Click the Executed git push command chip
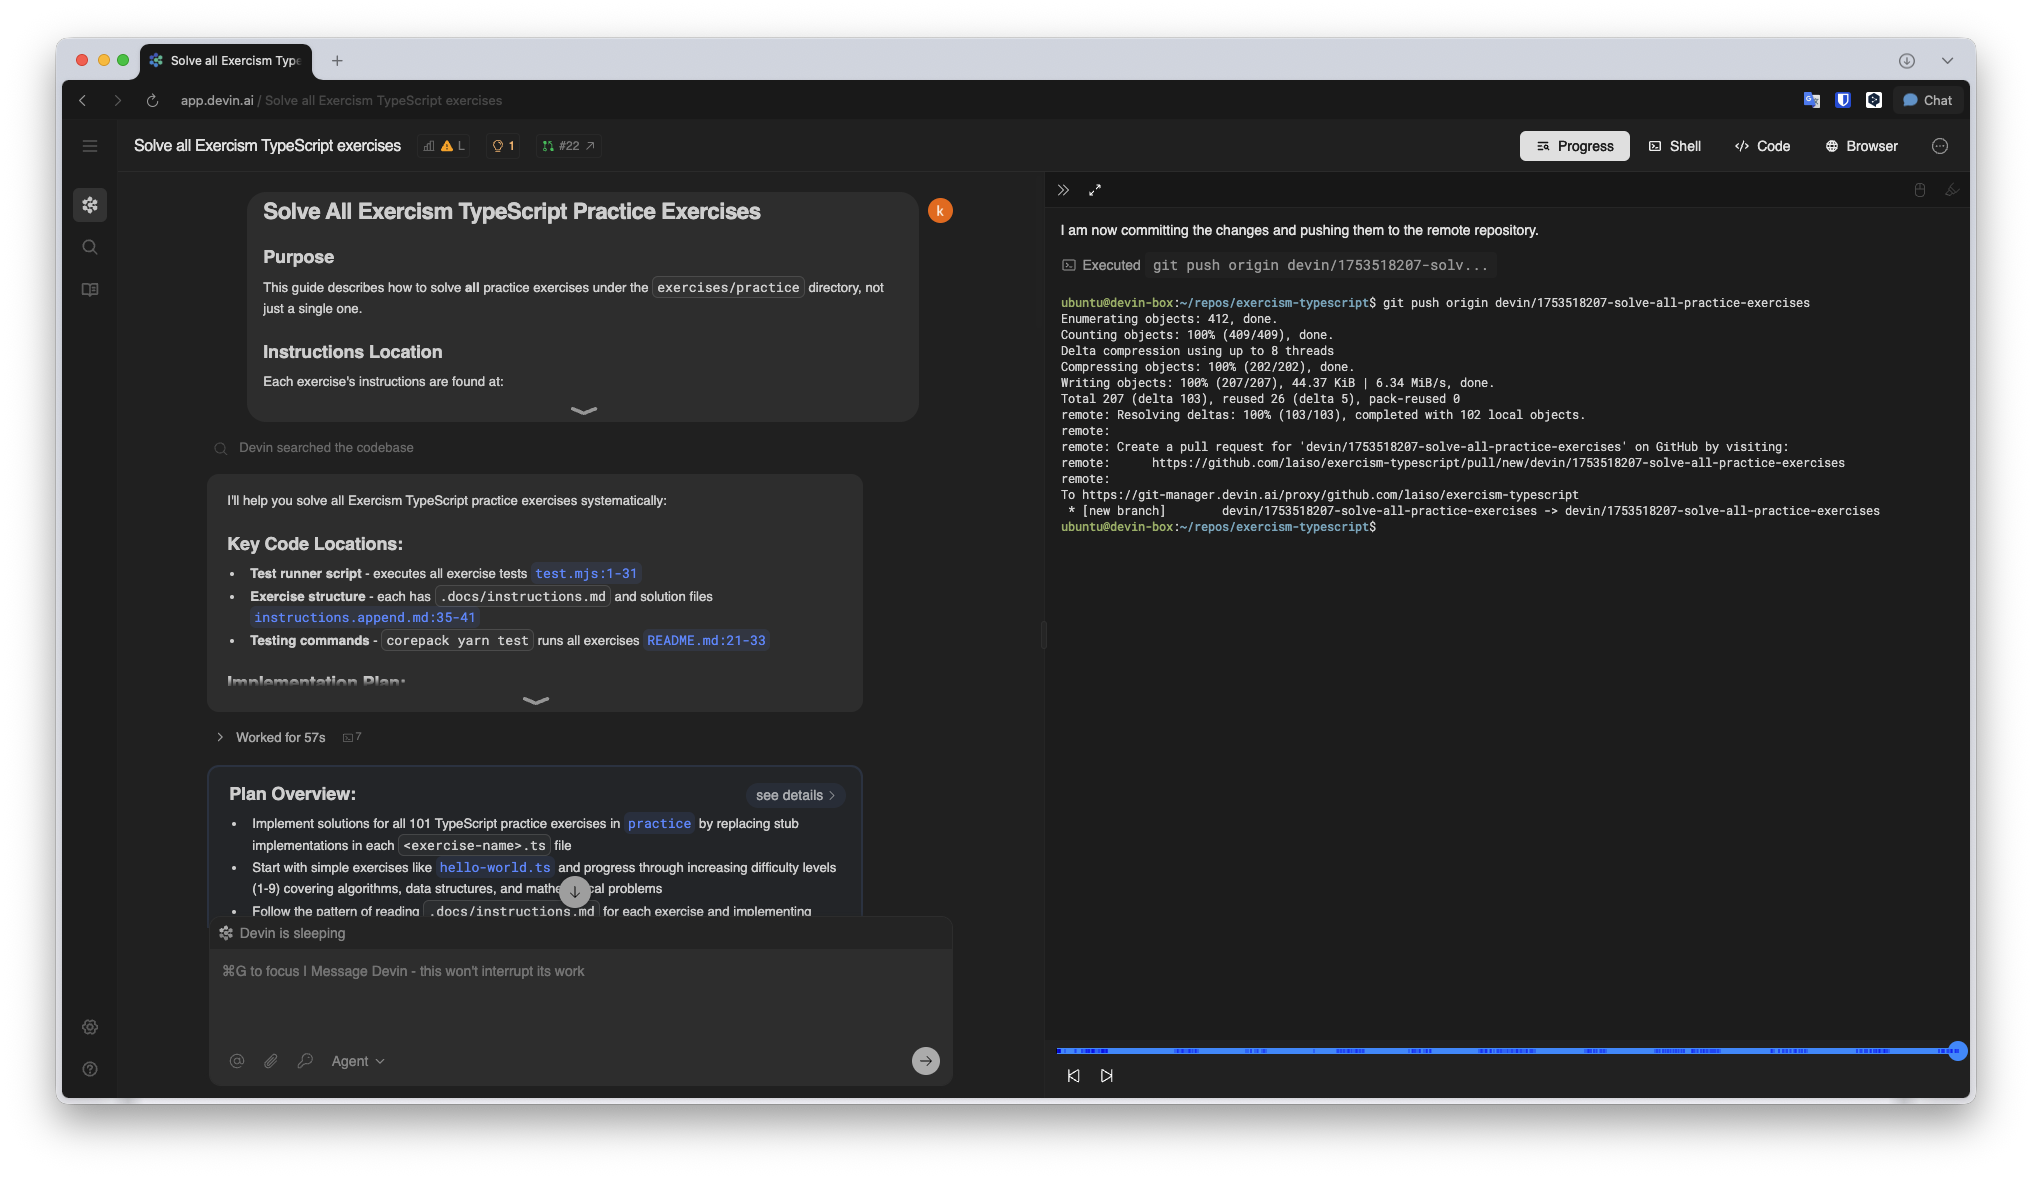Image resolution: width=2032 pixels, height=1178 pixels. tap(1277, 265)
